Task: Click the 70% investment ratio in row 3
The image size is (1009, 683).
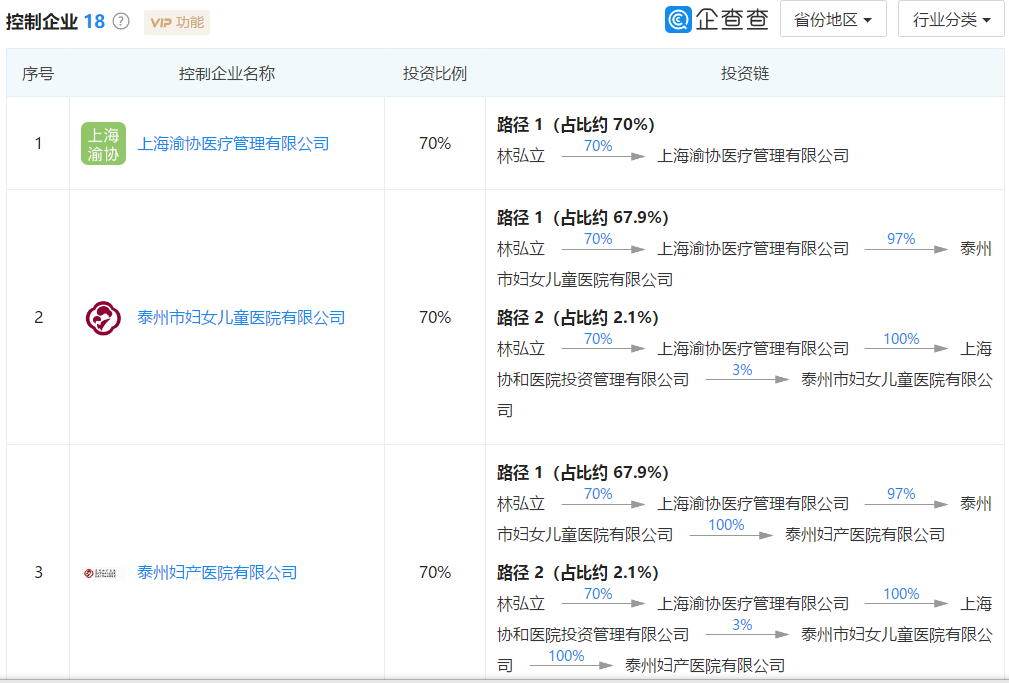Action: pos(434,572)
